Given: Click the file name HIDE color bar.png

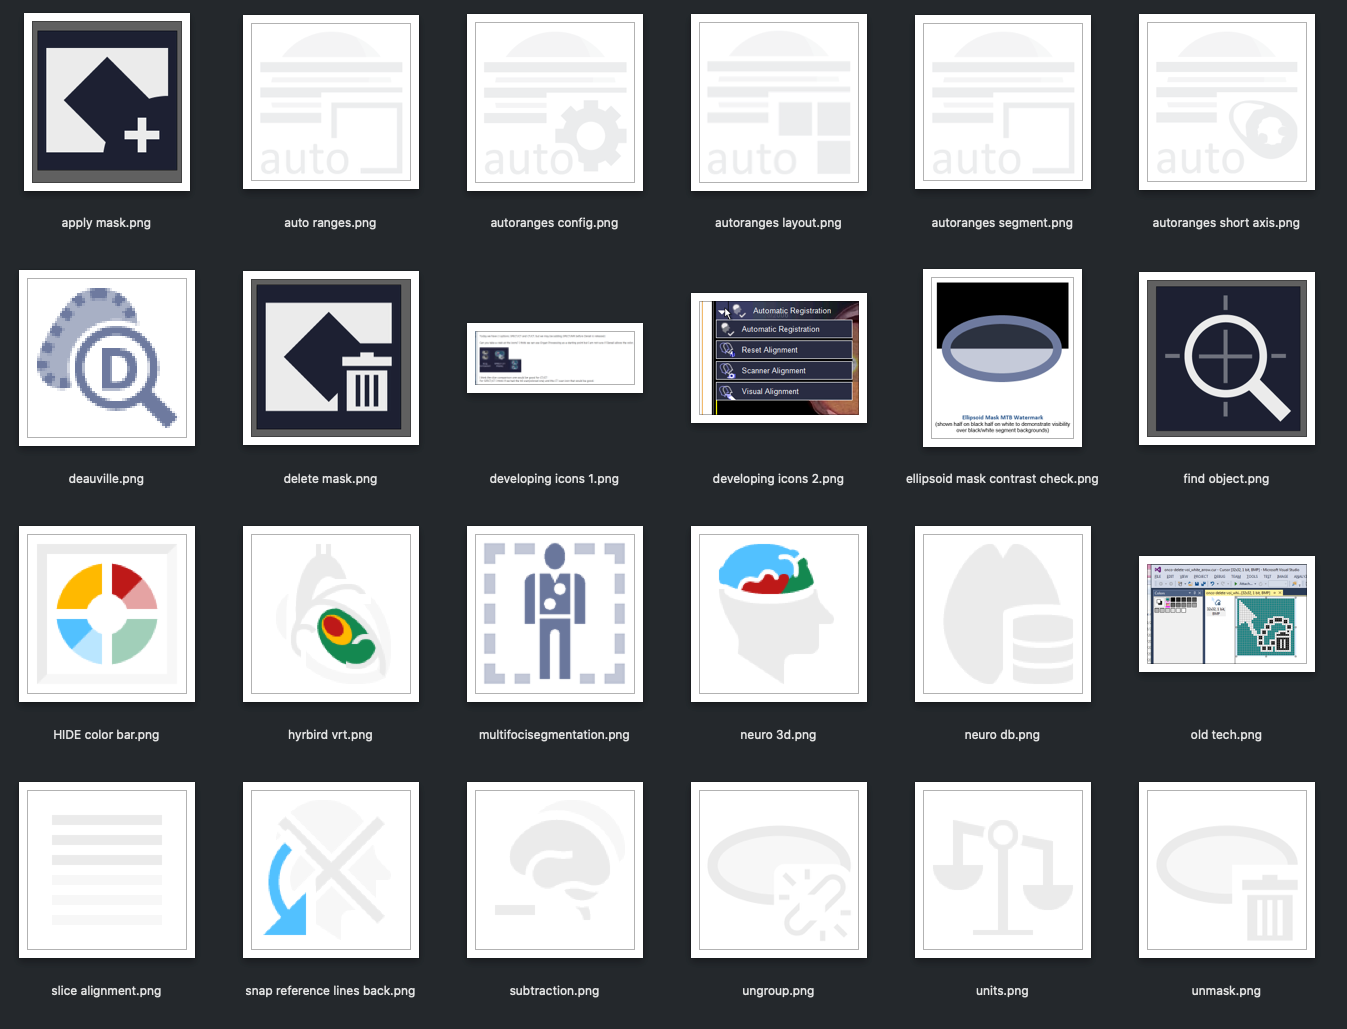Looking at the screenshot, I should click(x=106, y=735).
